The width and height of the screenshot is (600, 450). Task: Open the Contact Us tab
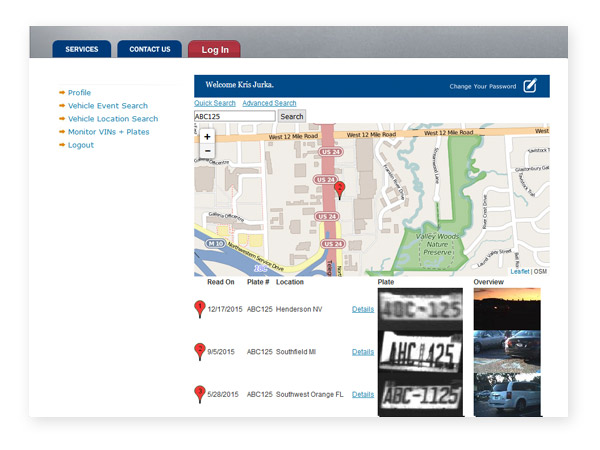[x=150, y=49]
